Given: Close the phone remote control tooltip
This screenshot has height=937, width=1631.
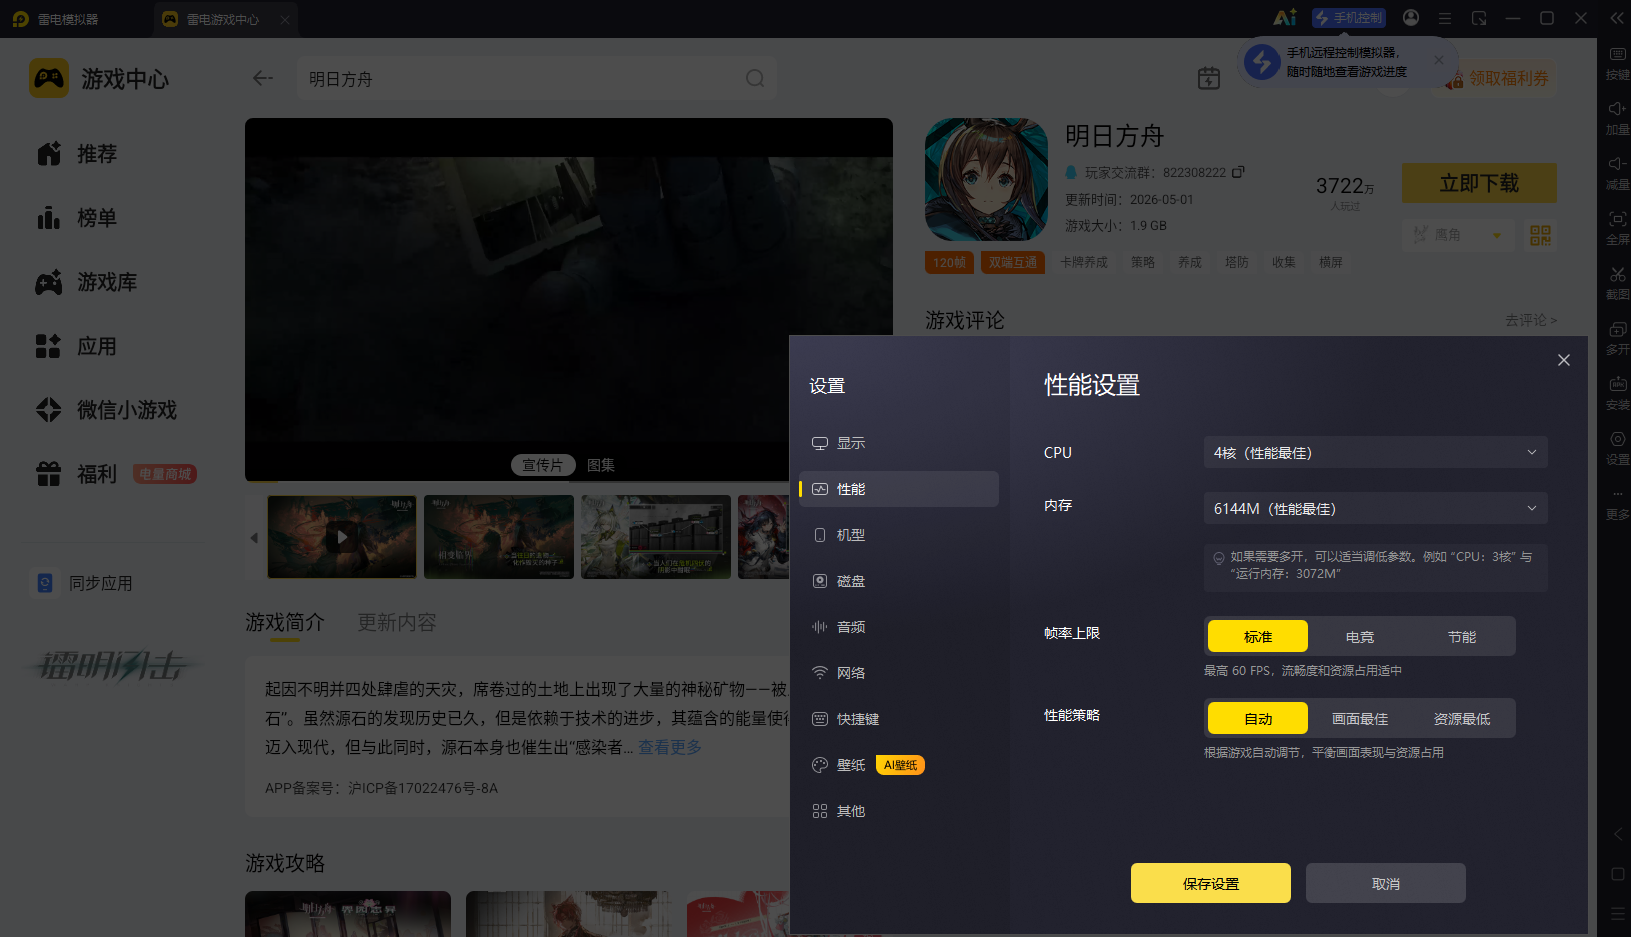Looking at the screenshot, I should click(x=1439, y=60).
